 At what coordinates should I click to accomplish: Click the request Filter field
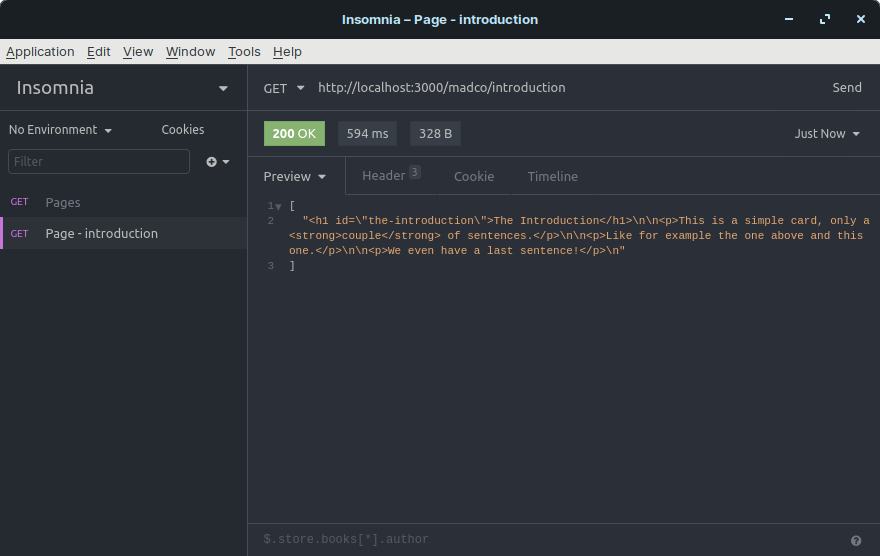click(x=99, y=162)
